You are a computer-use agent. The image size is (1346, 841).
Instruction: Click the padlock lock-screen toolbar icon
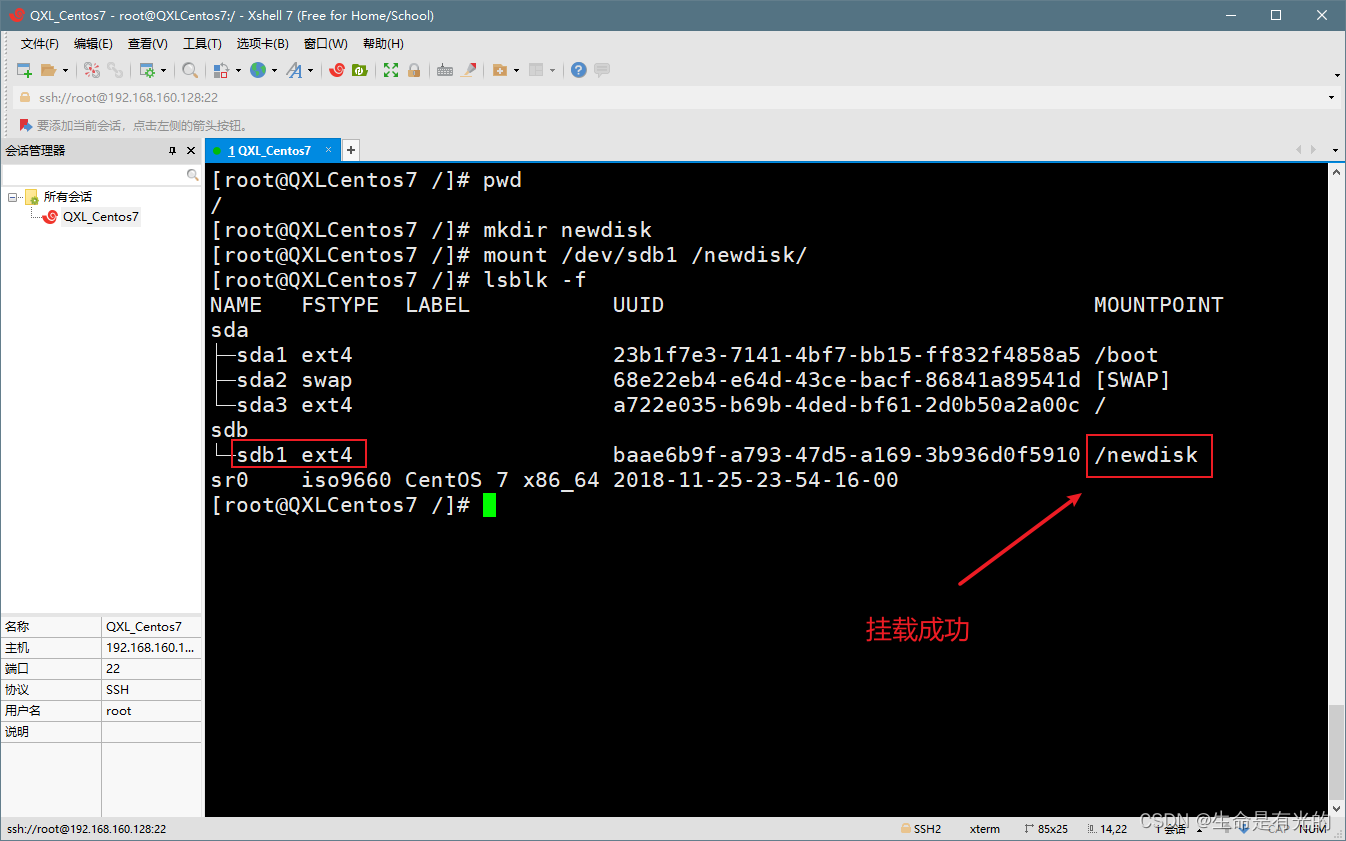click(414, 70)
